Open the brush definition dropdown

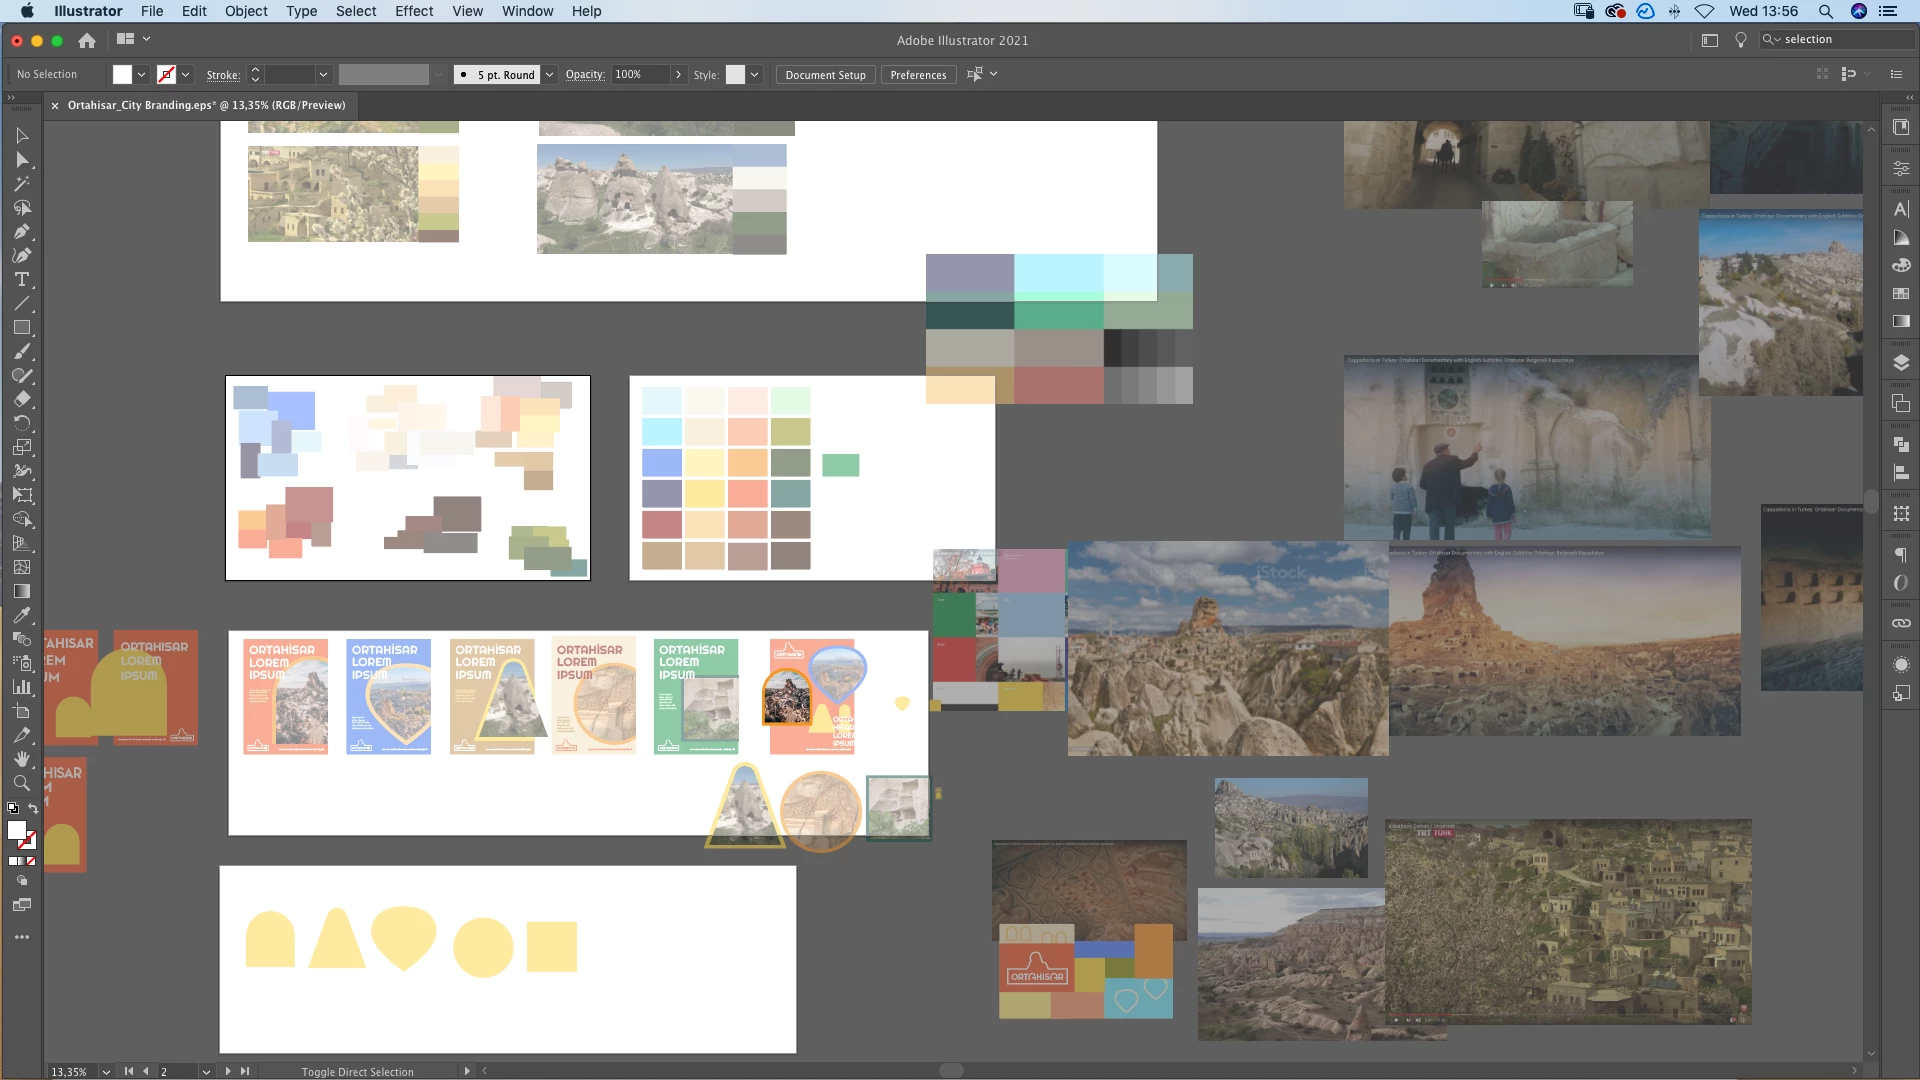click(x=549, y=75)
